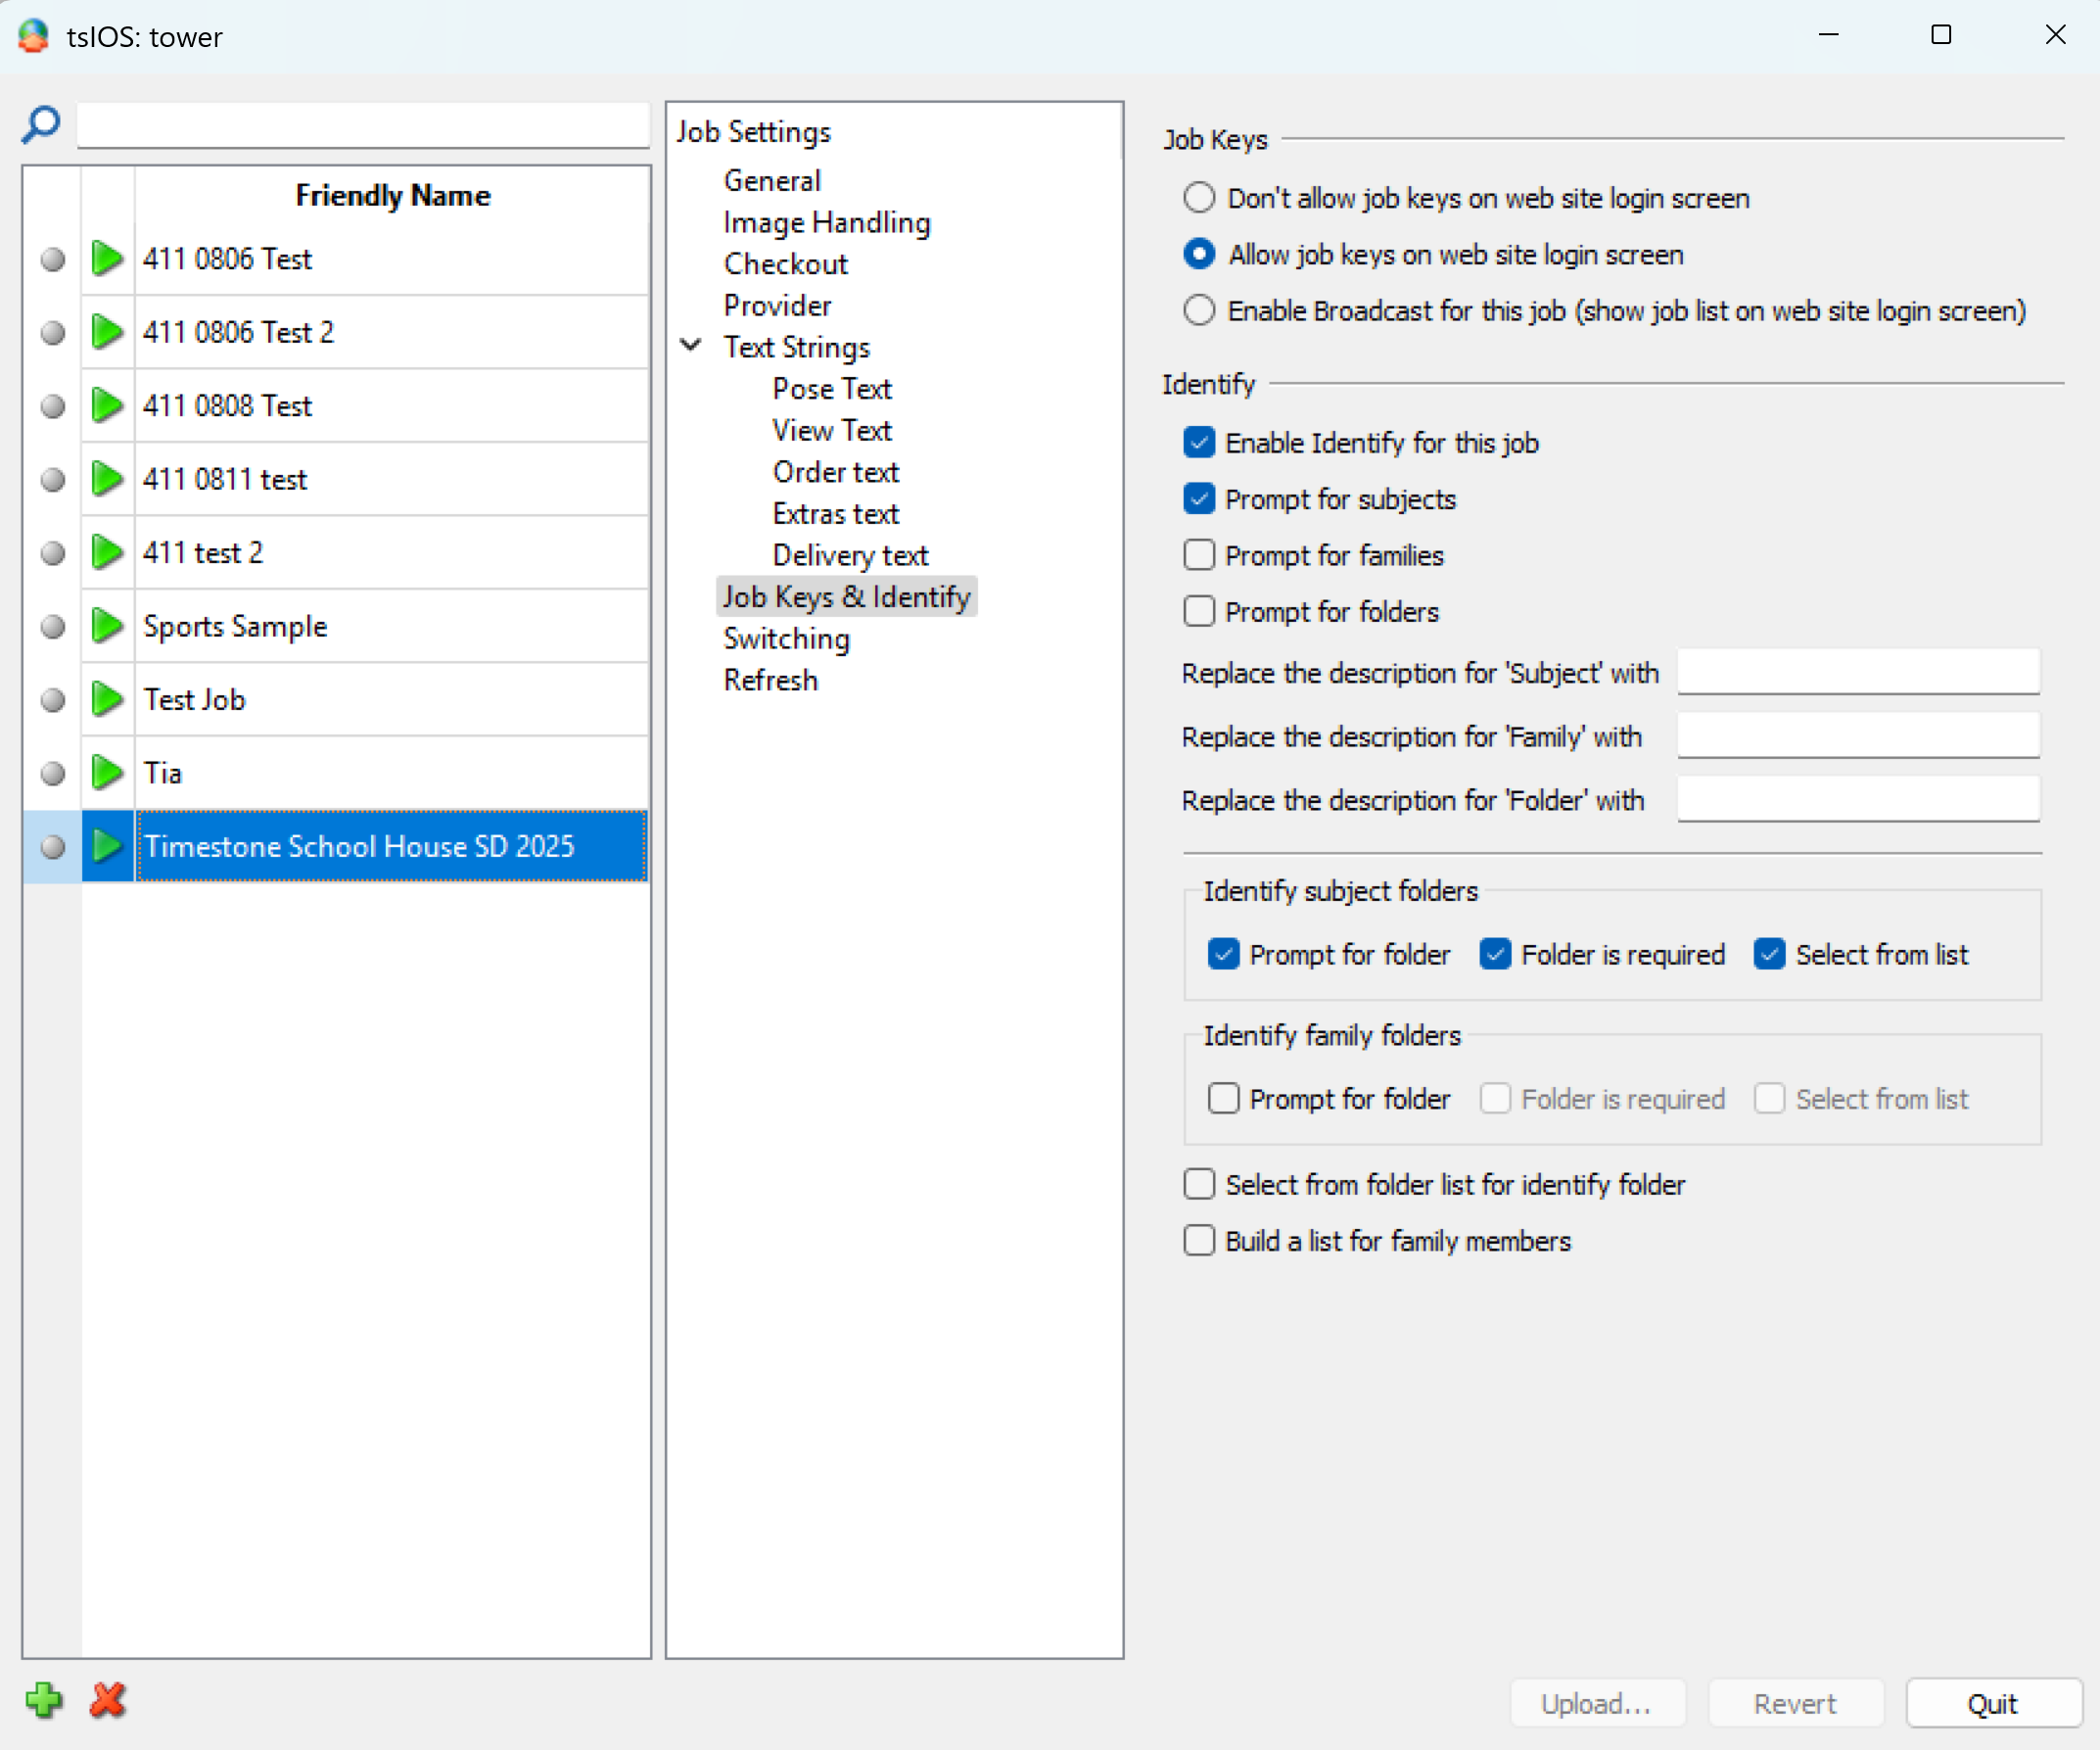Start the Timestone School House SD 2025 job
Viewport: 2100px width, 1750px height.
point(105,846)
